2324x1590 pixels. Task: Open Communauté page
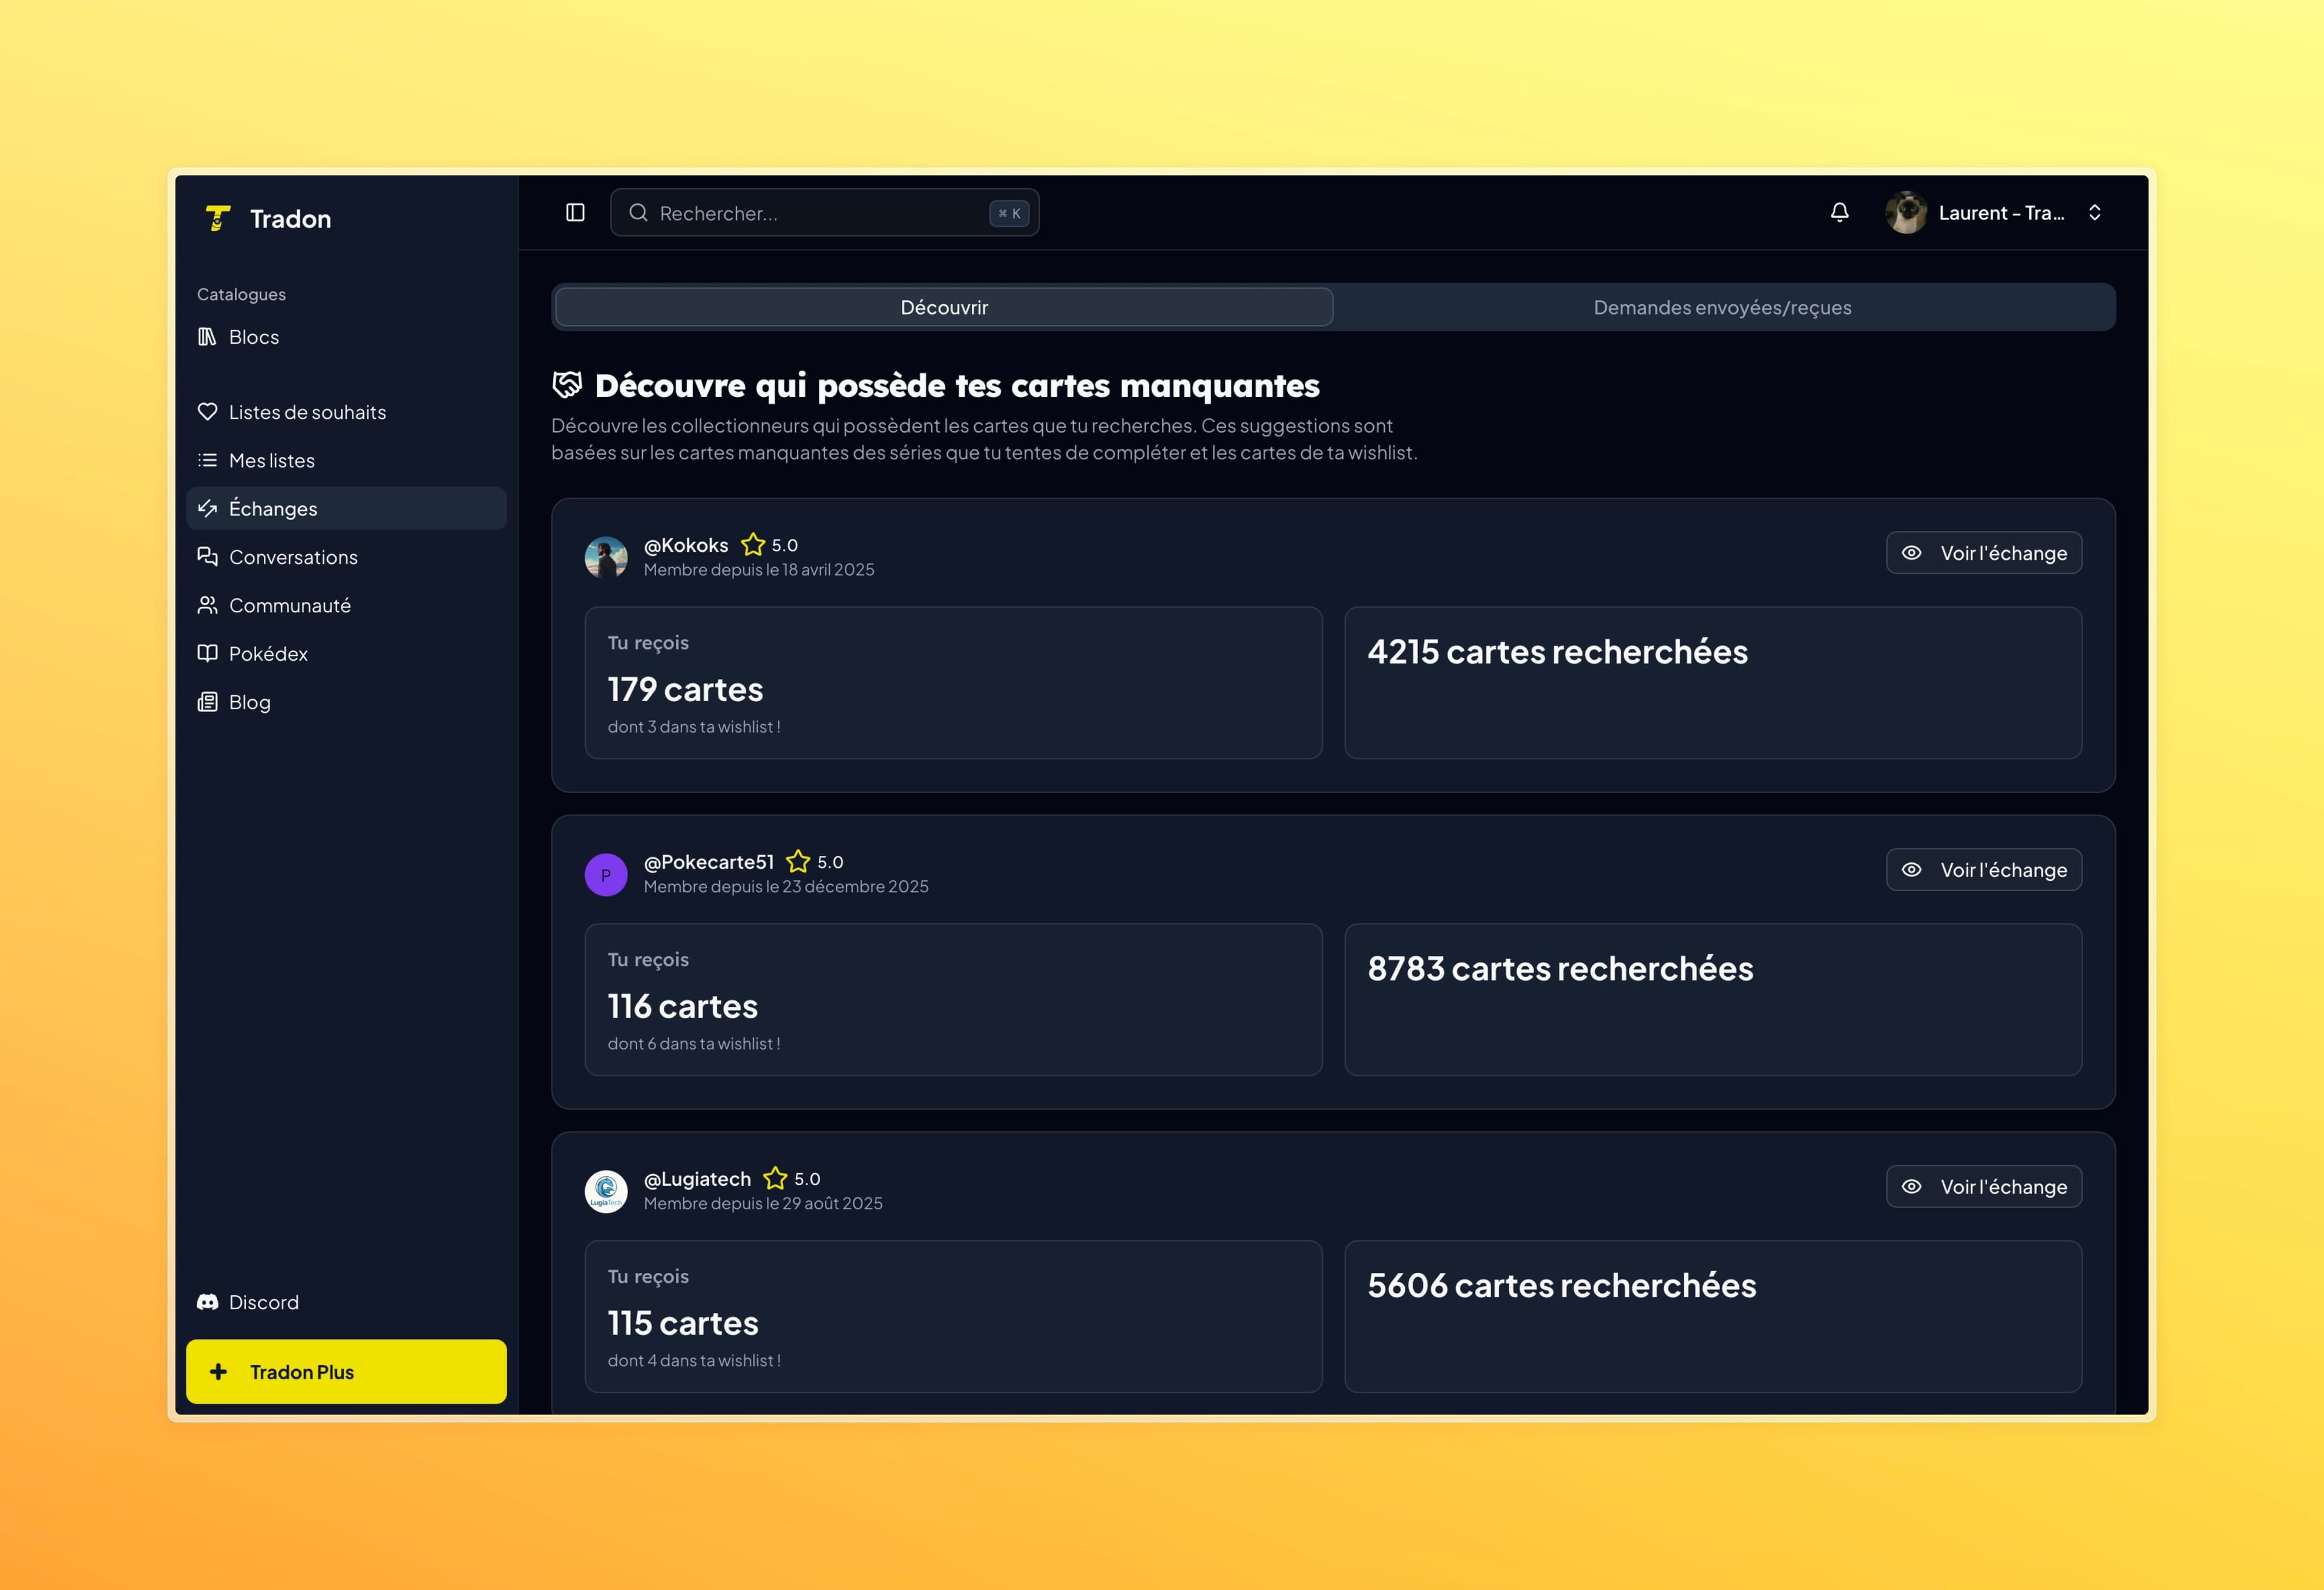(x=289, y=605)
